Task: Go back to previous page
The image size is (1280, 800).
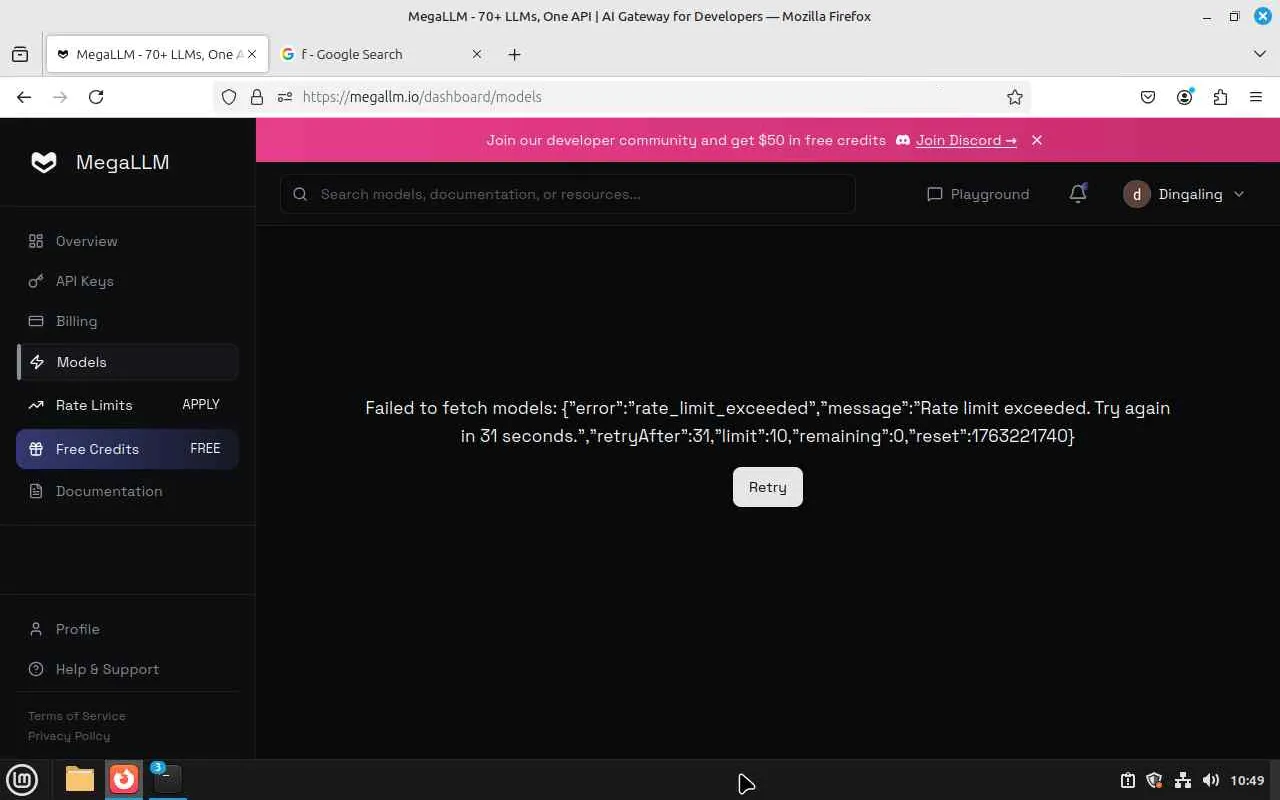Action: coord(24,97)
